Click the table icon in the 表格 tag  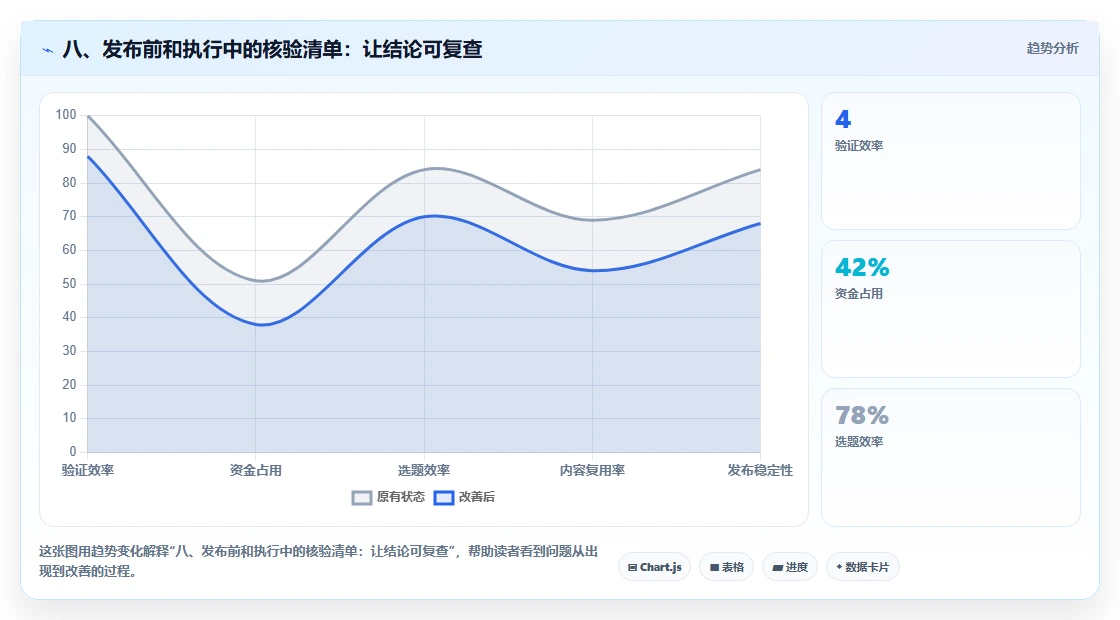[714, 568]
